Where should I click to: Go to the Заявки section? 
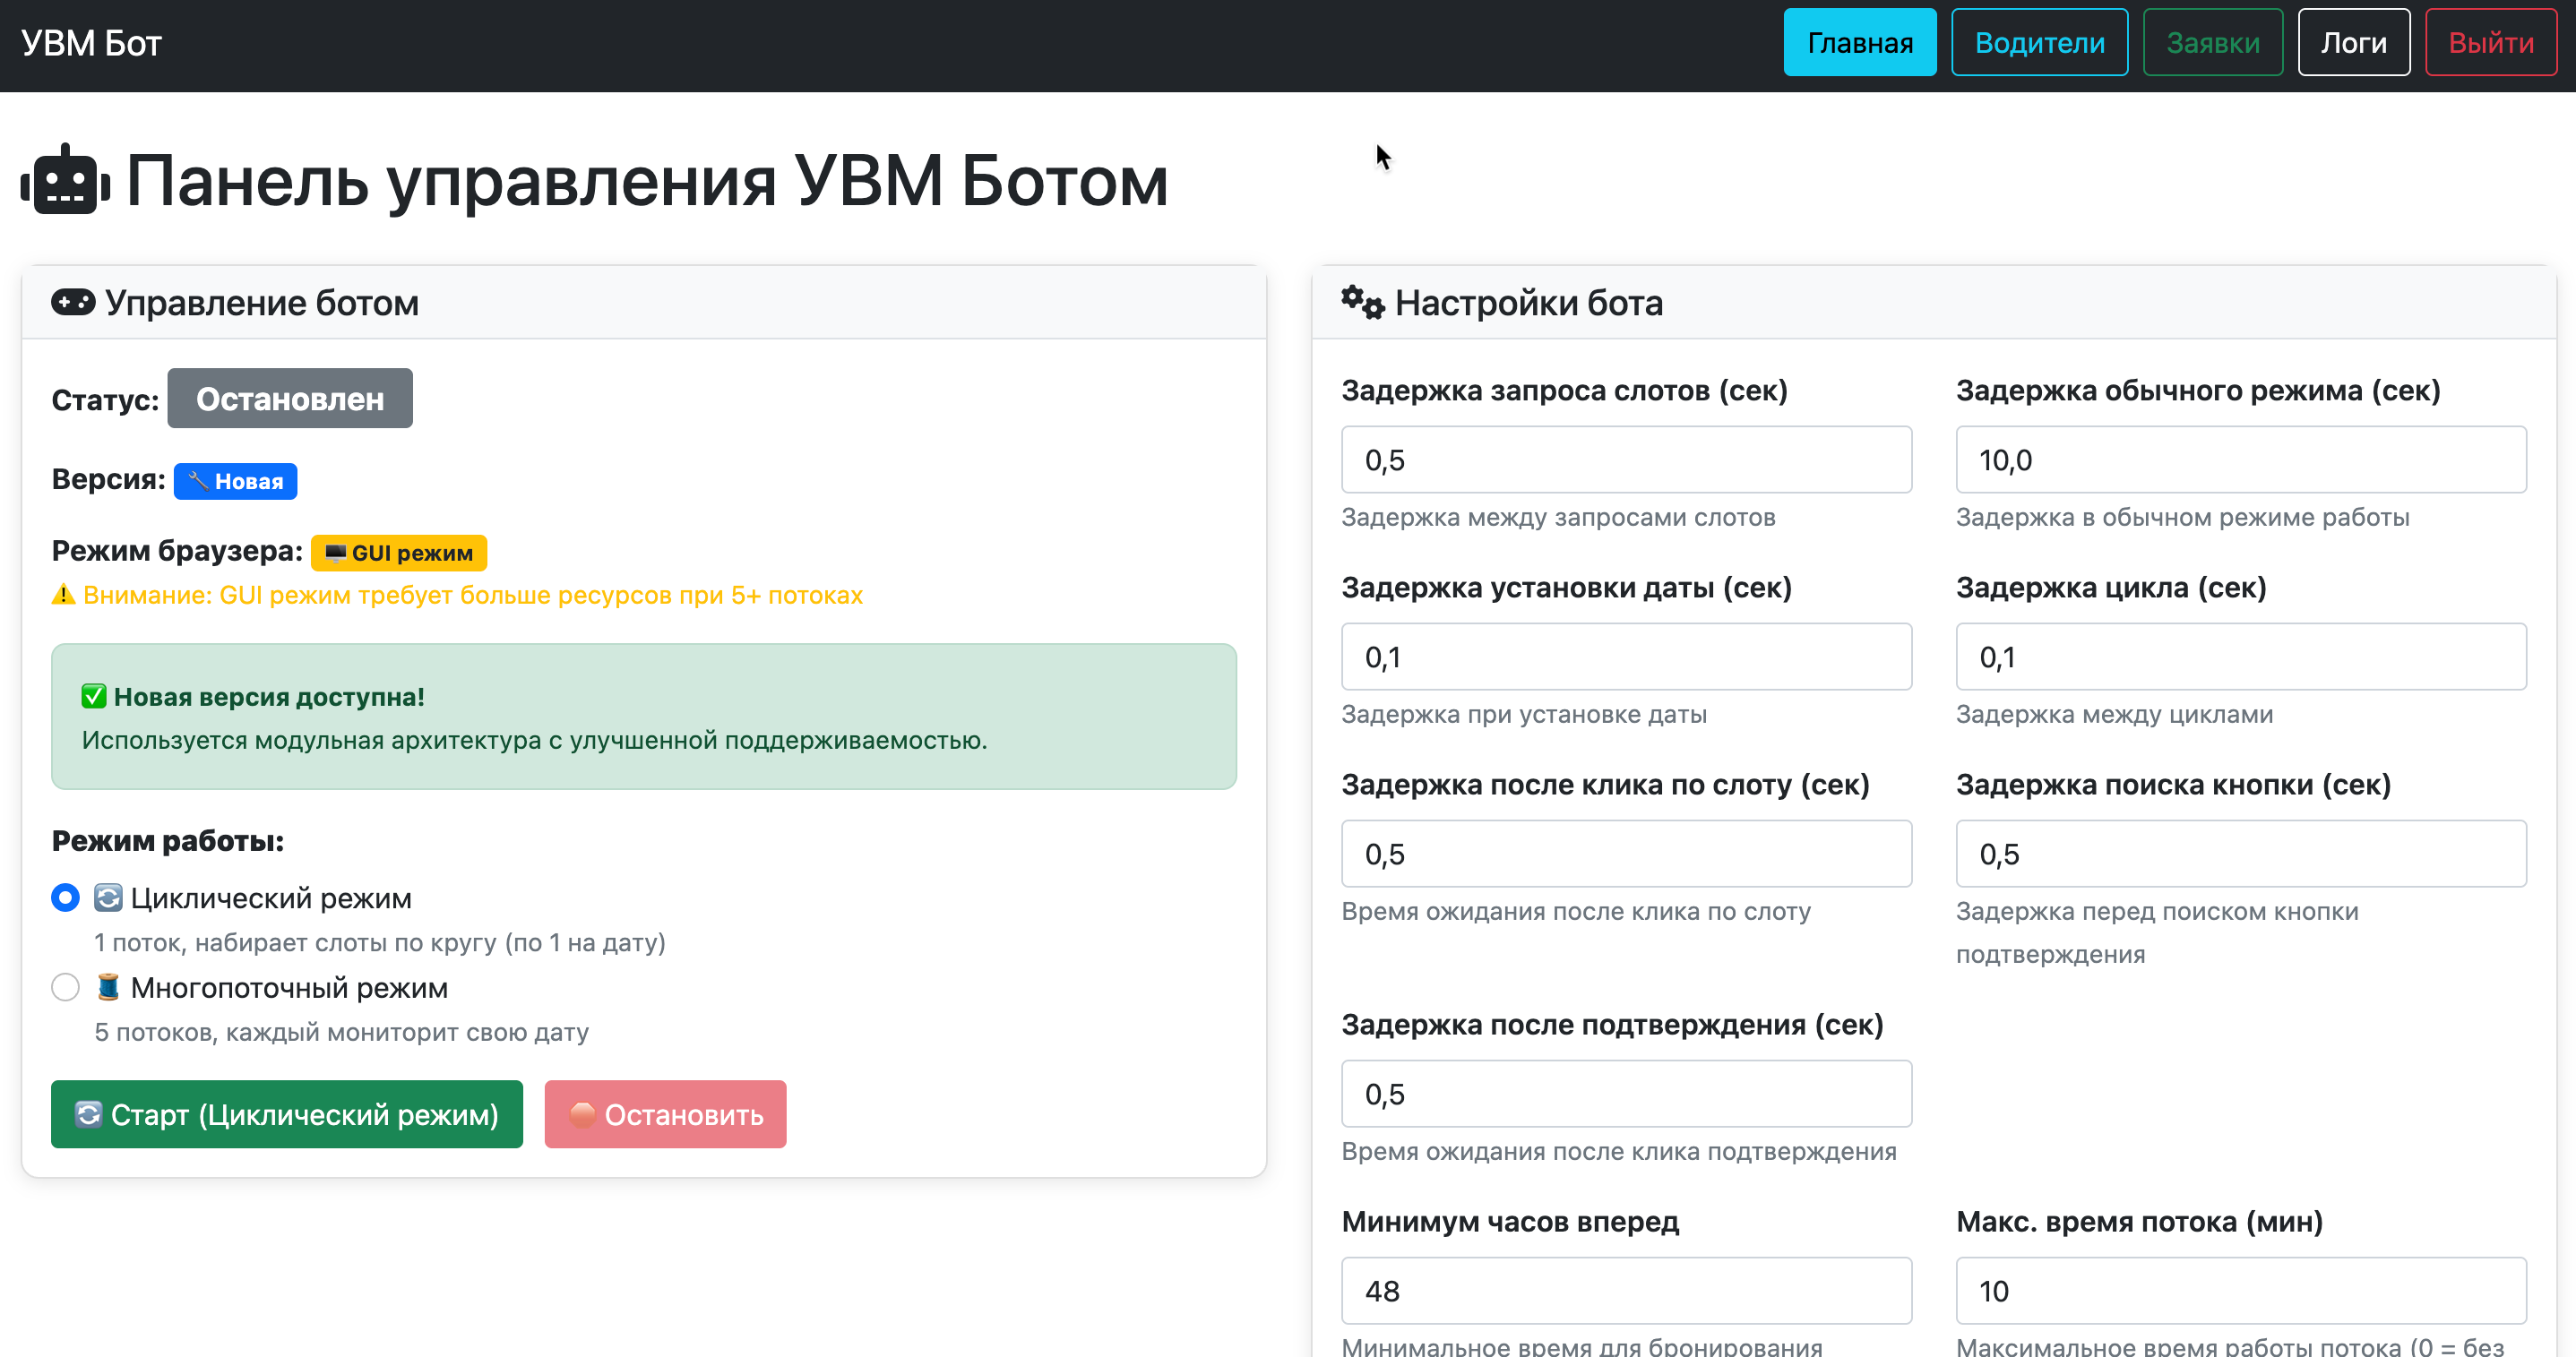[x=2212, y=43]
